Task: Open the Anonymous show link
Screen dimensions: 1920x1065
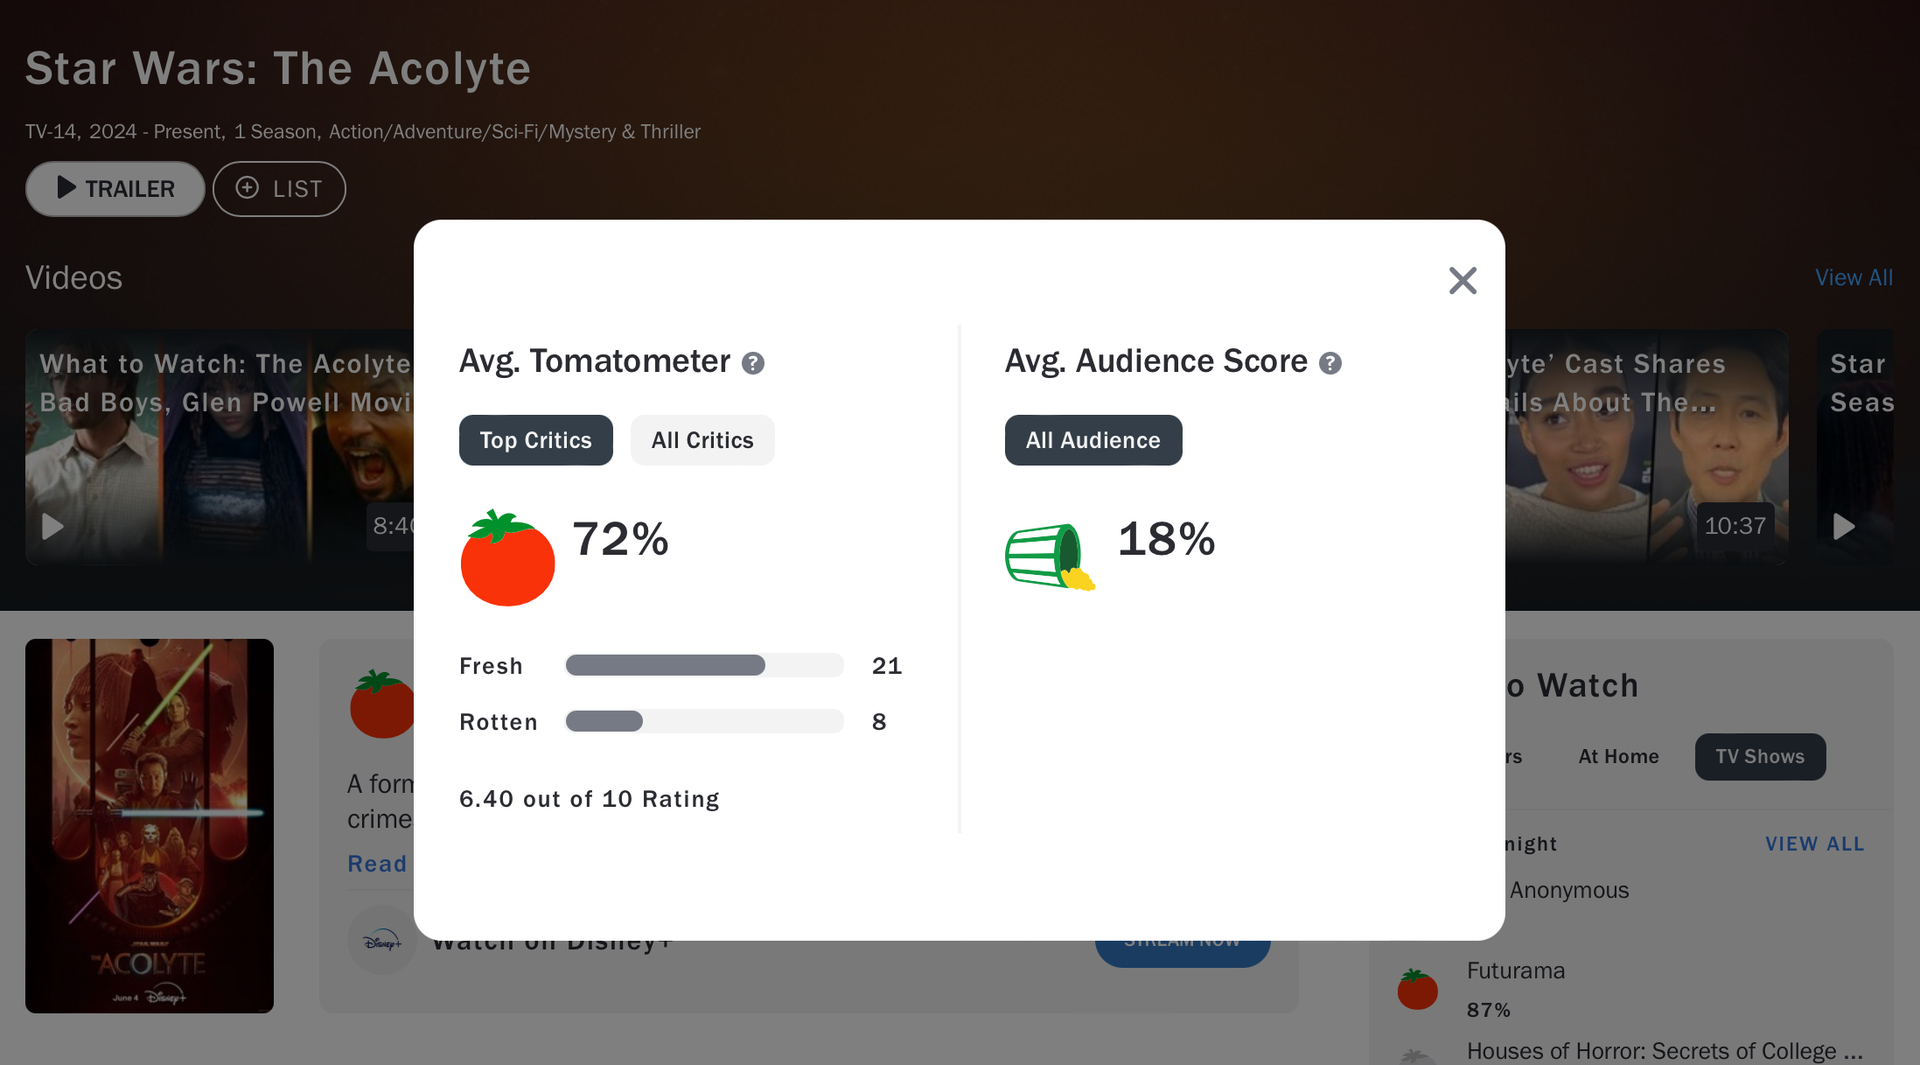Action: [1569, 890]
